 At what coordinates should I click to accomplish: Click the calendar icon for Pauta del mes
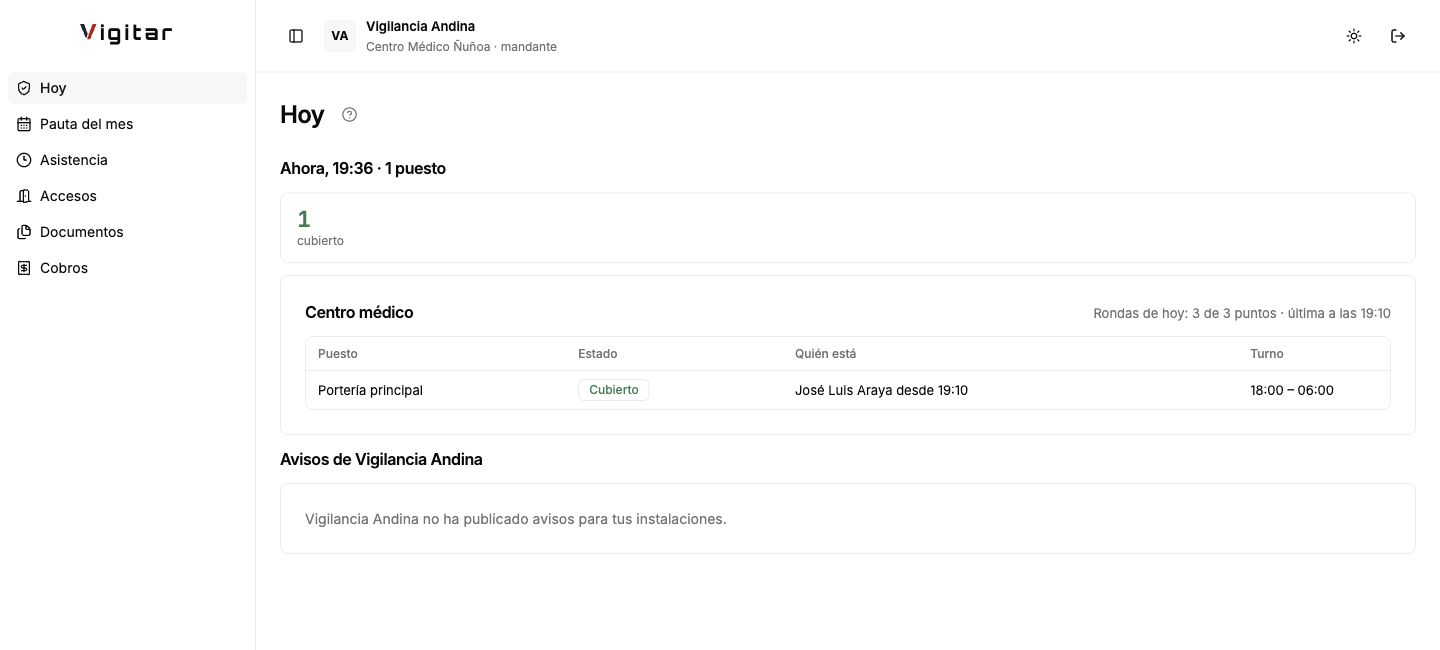24,124
